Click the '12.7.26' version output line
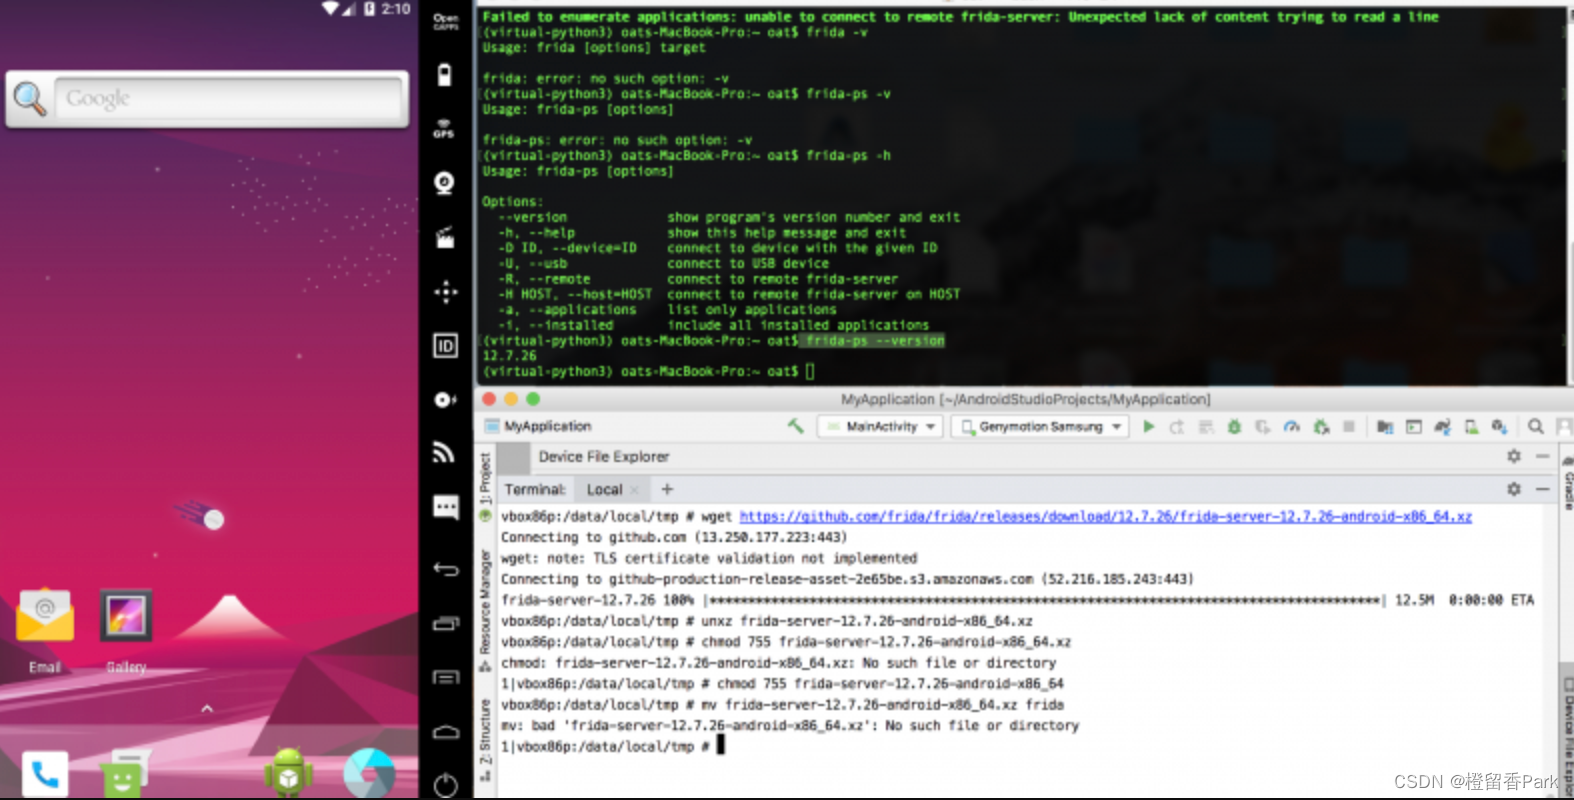The image size is (1574, 800). [x=510, y=356]
